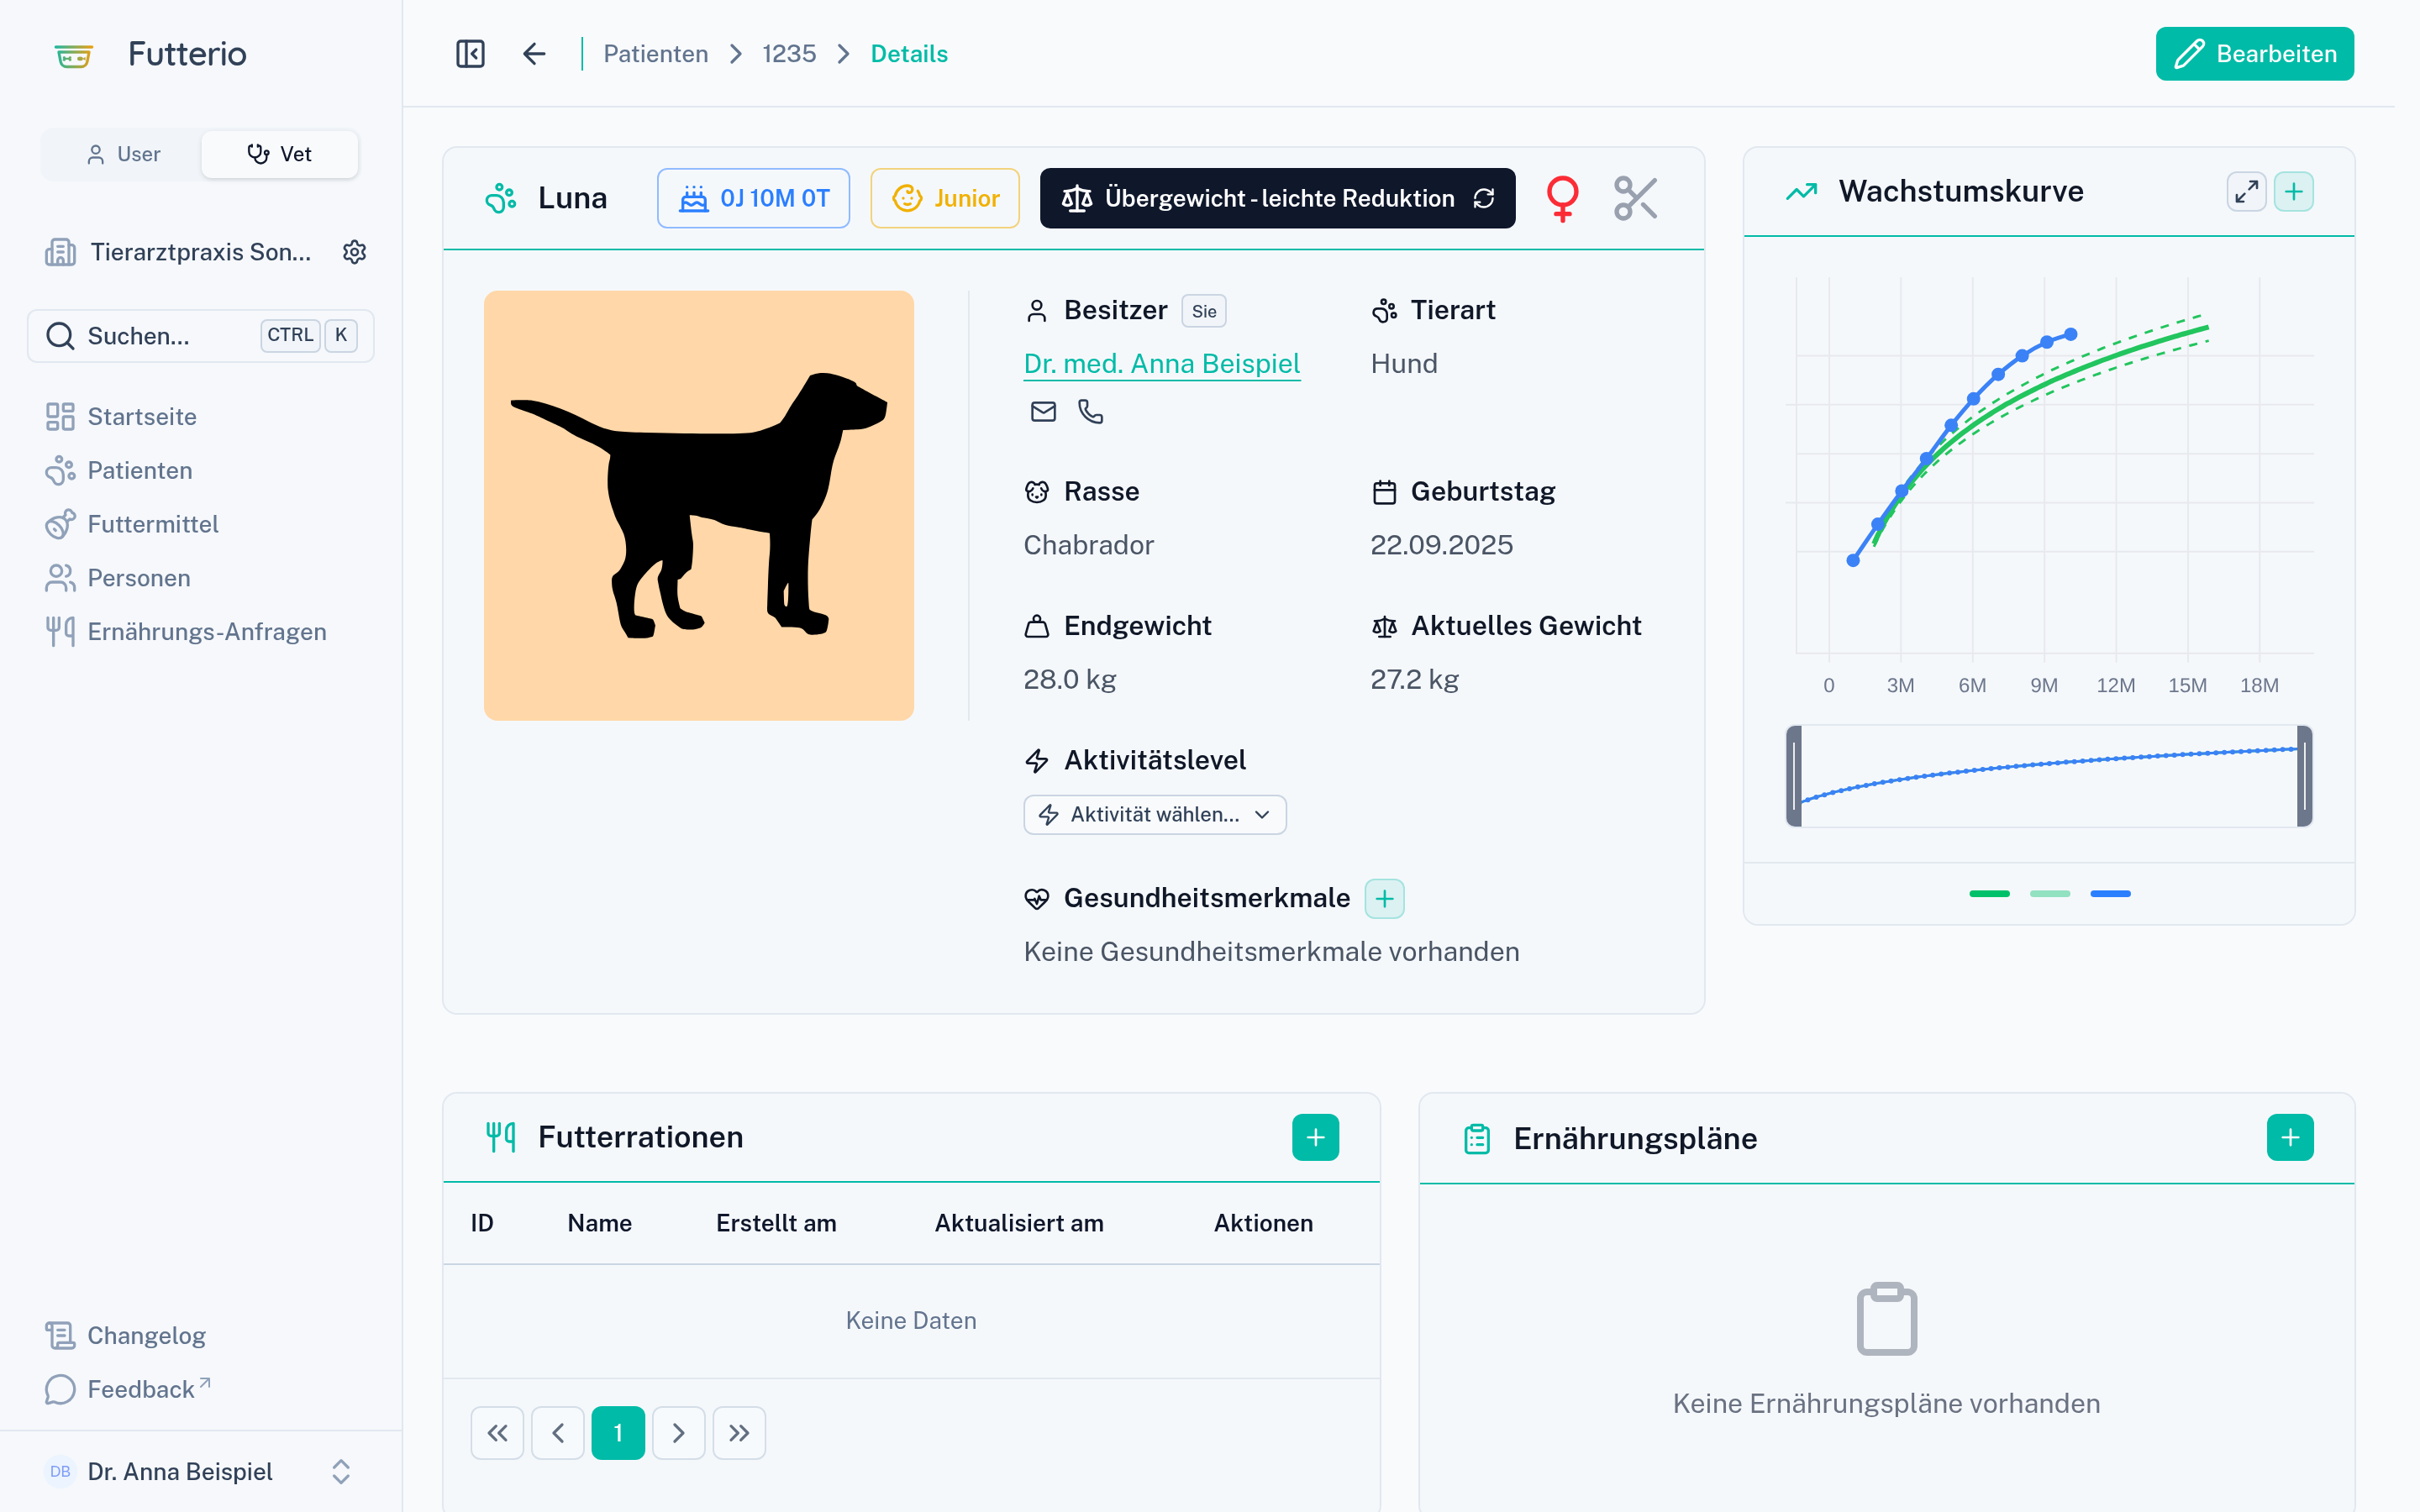This screenshot has width=2420, height=1512.
Task: Jump to last page of Futterrationen
Action: pos(739,1433)
